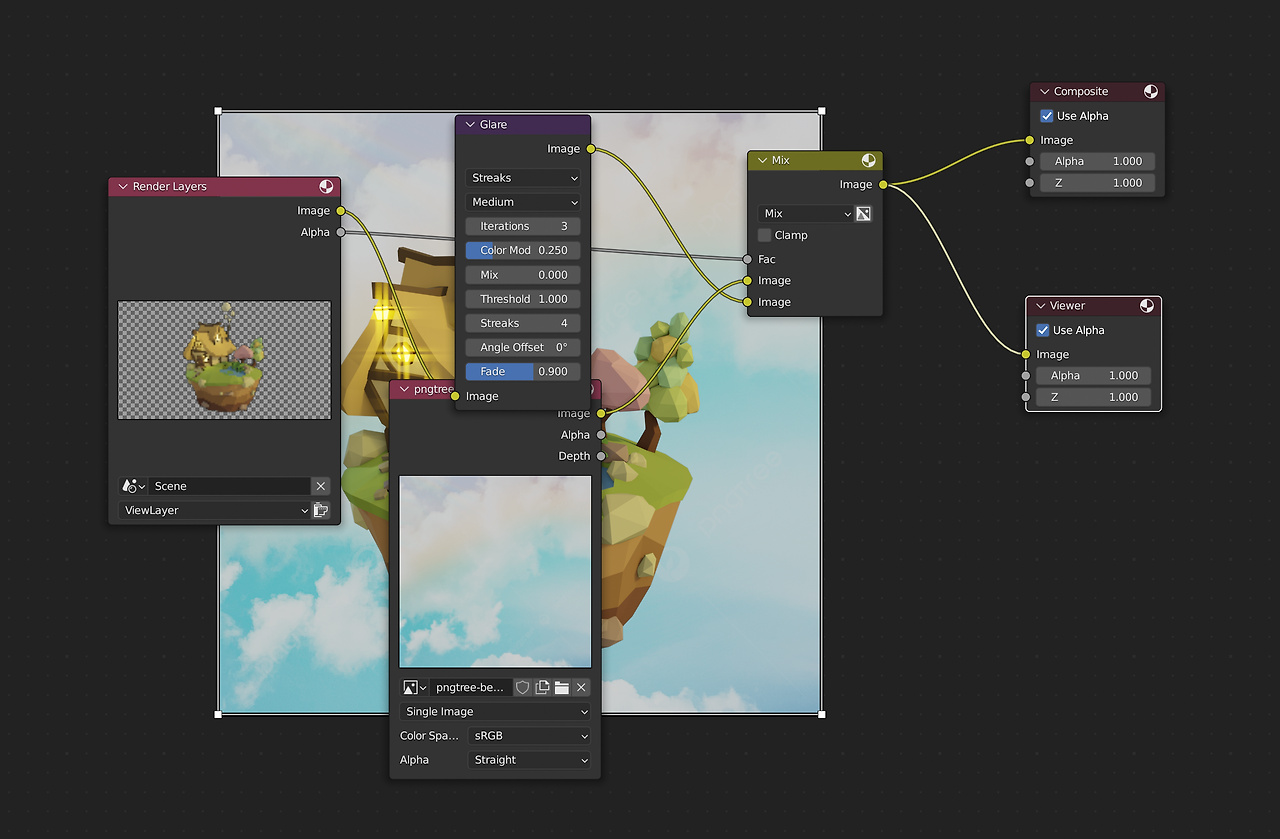Screen dimensions: 1280x839
Task: Open the image browse icon beside pngtree-be…
Action: pos(414,687)
